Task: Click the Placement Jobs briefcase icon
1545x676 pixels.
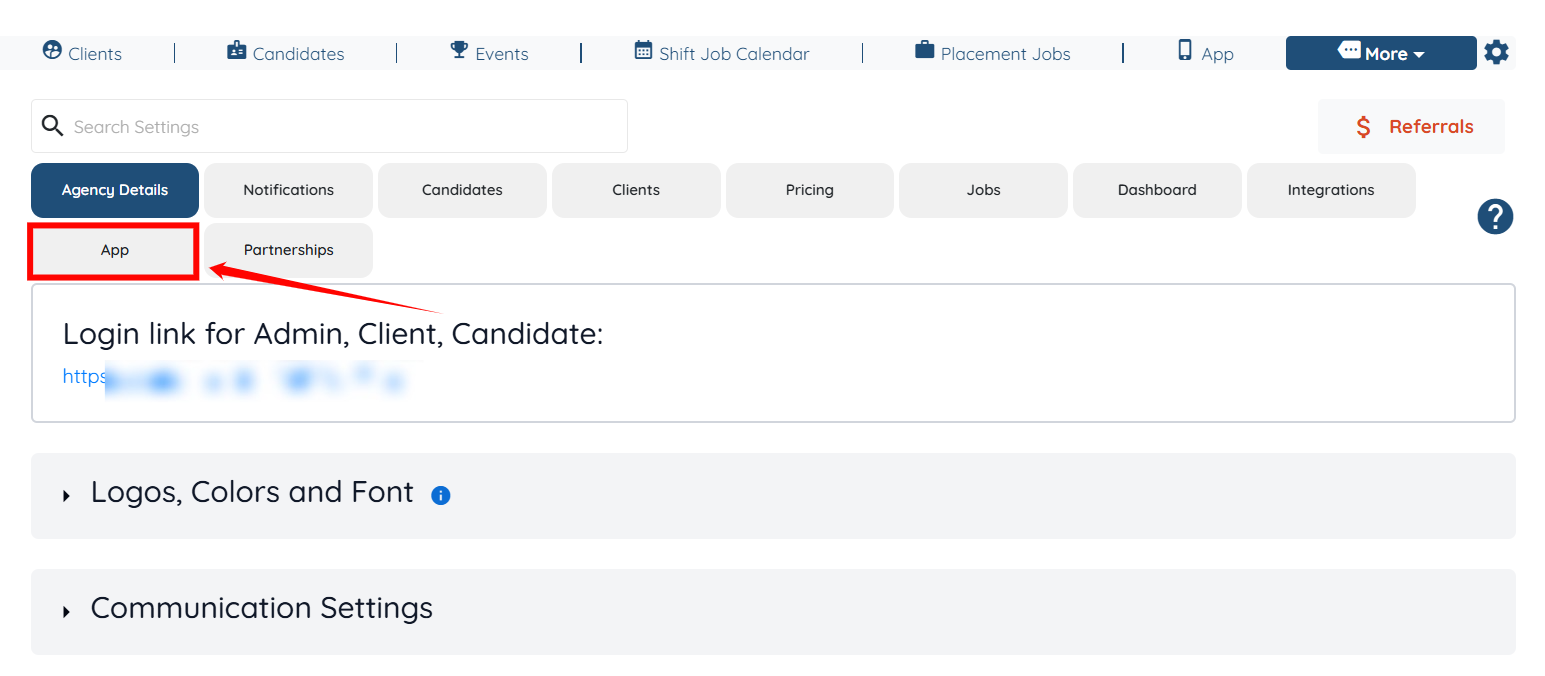Action: [925, 50]
